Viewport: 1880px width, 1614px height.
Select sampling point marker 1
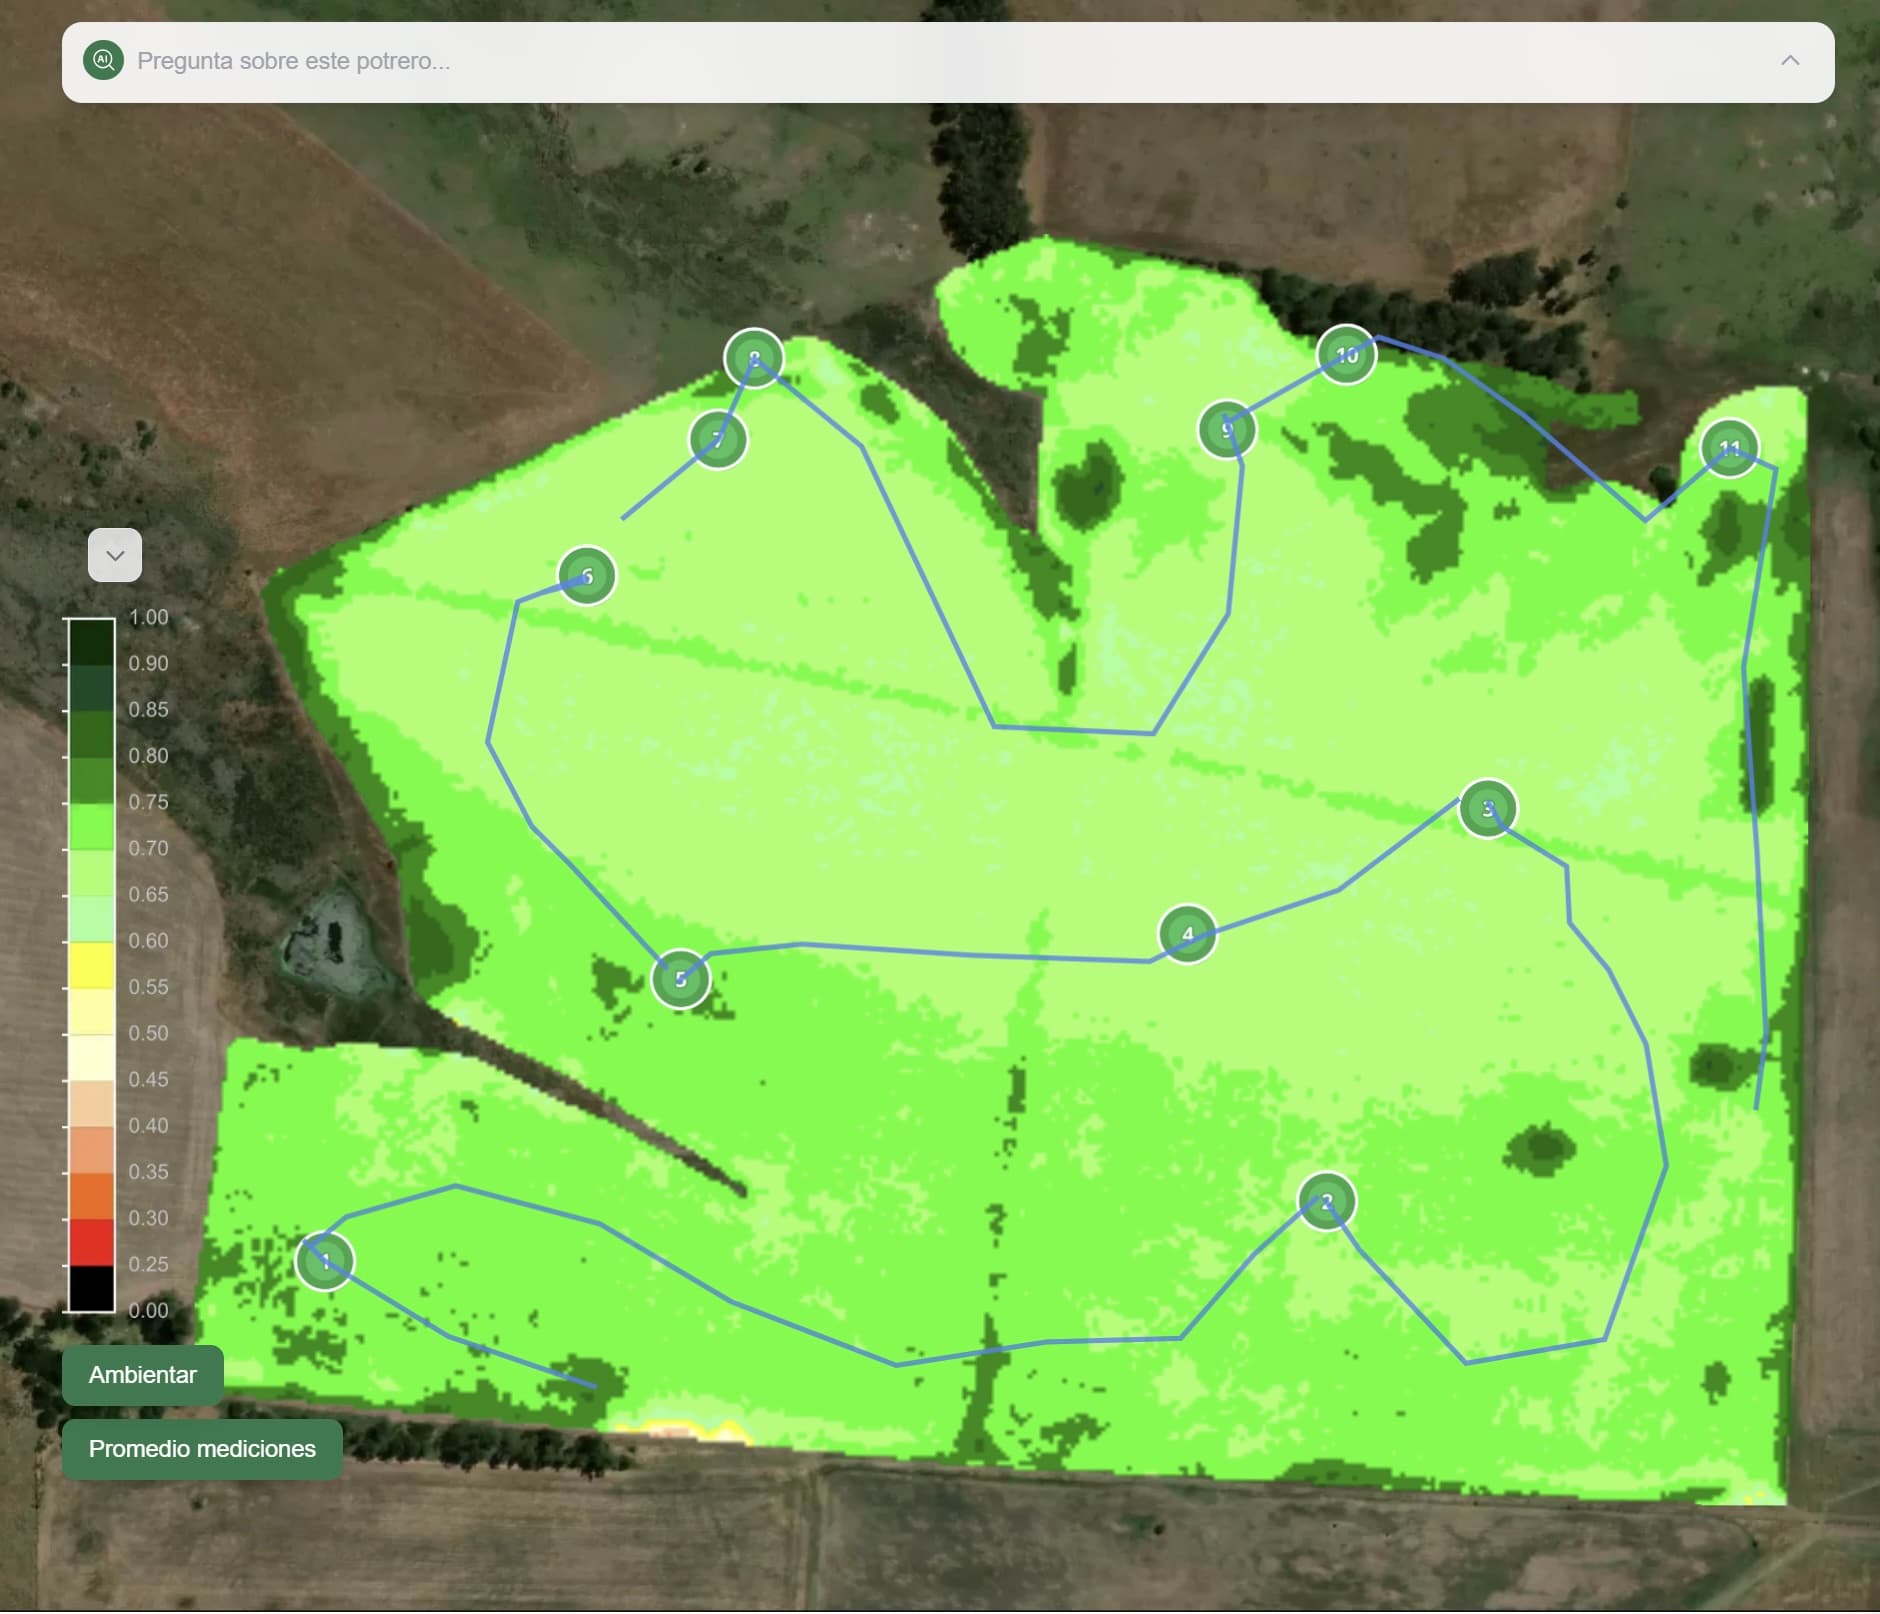pyautogui.click(x=325, y=1261)
